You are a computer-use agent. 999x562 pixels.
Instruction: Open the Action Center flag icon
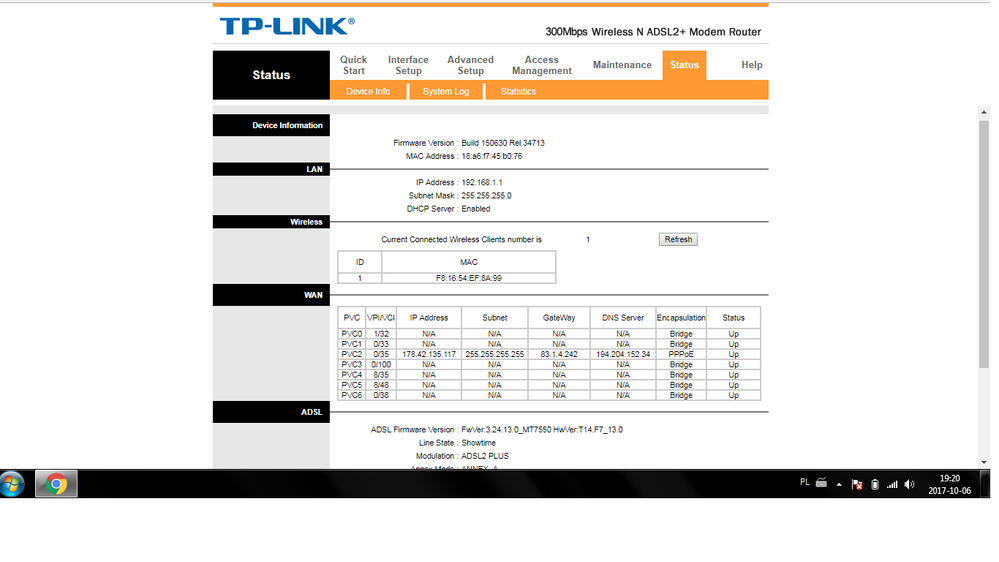tap(857, 484)
